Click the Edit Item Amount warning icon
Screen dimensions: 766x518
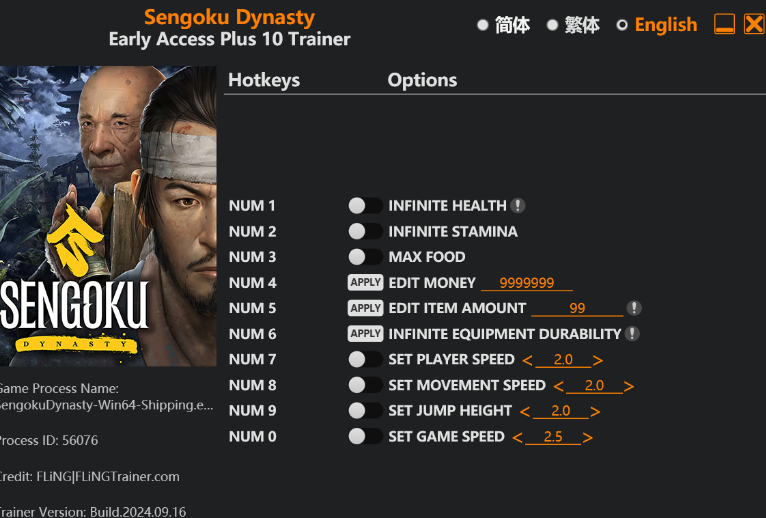pyautogui.click(x=634, y=308)
